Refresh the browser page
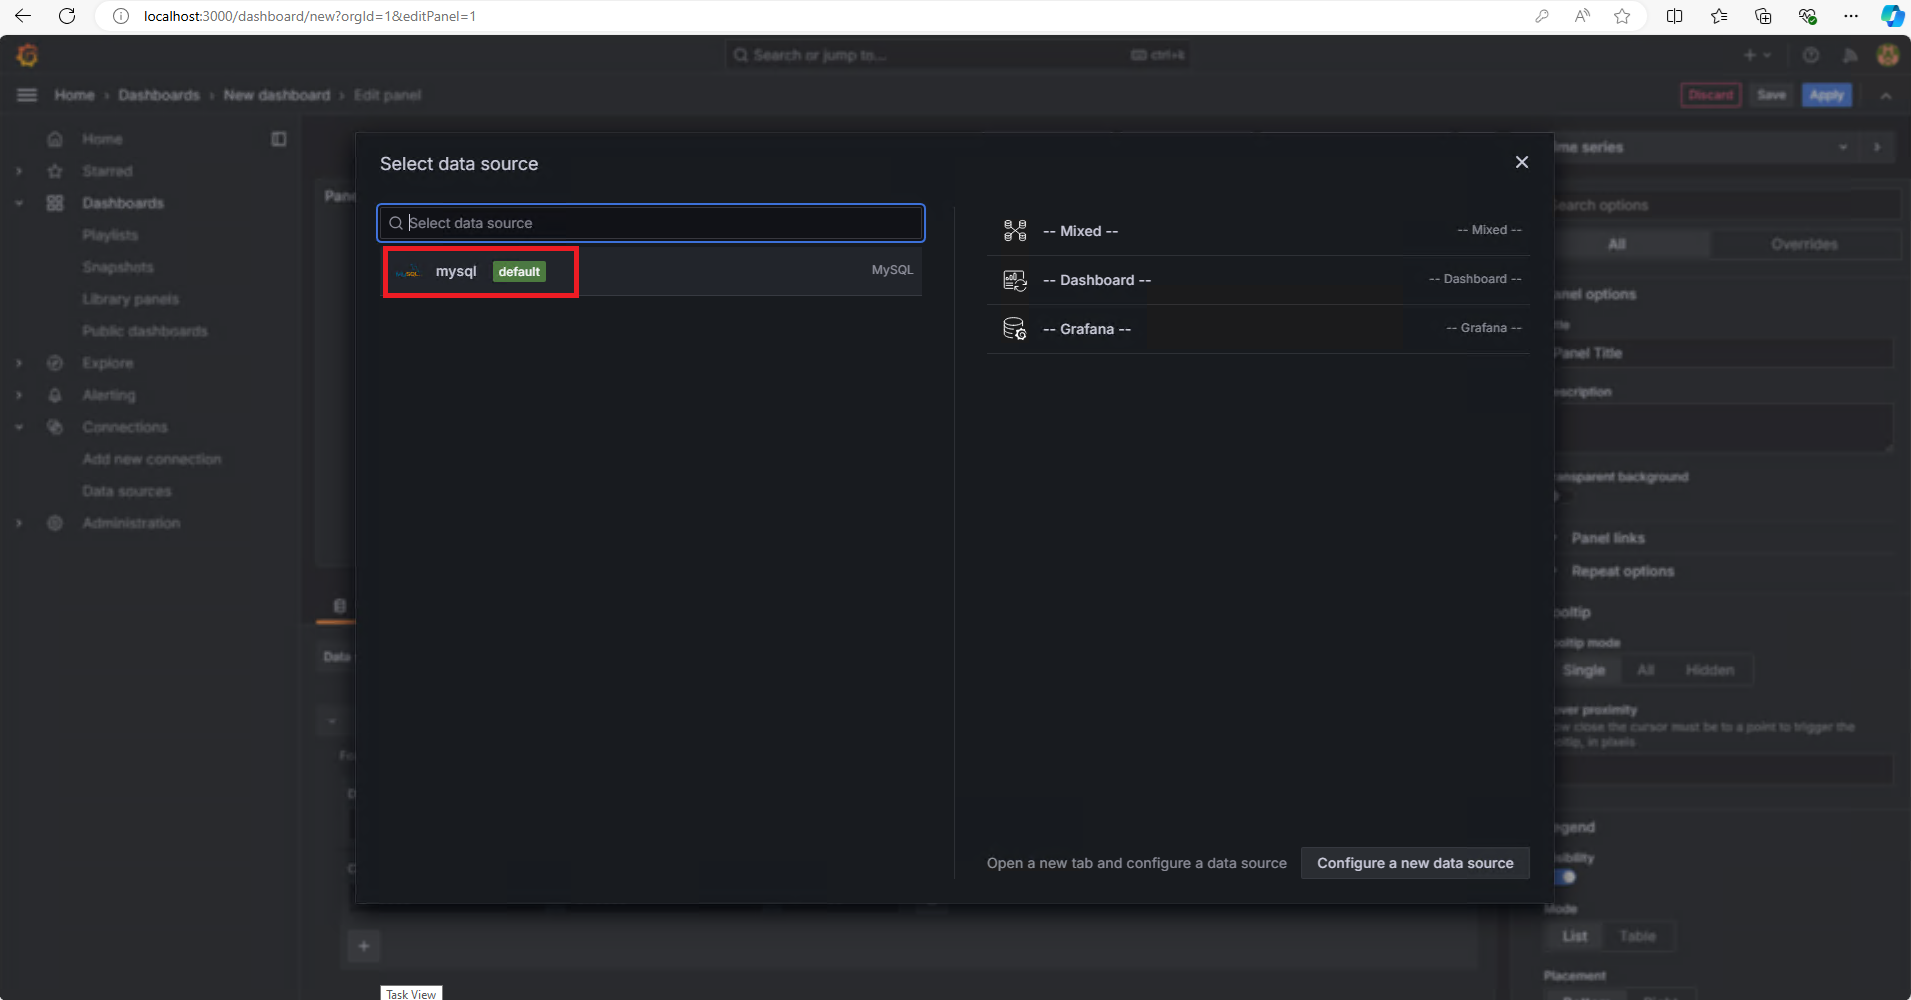1911x1000 pixels. coord(67,16)
